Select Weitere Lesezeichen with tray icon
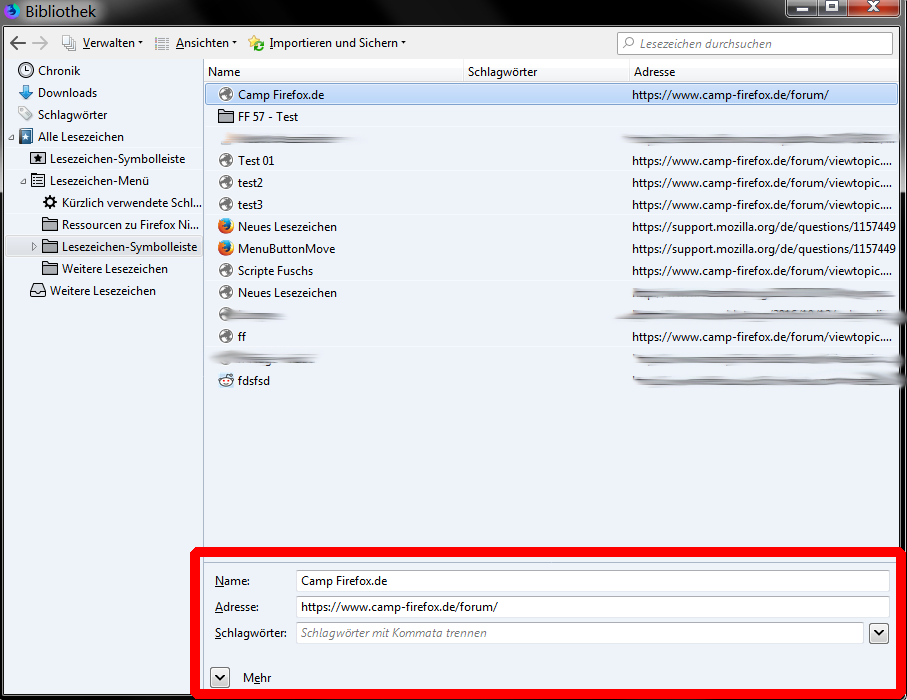 tap(102, 290)
